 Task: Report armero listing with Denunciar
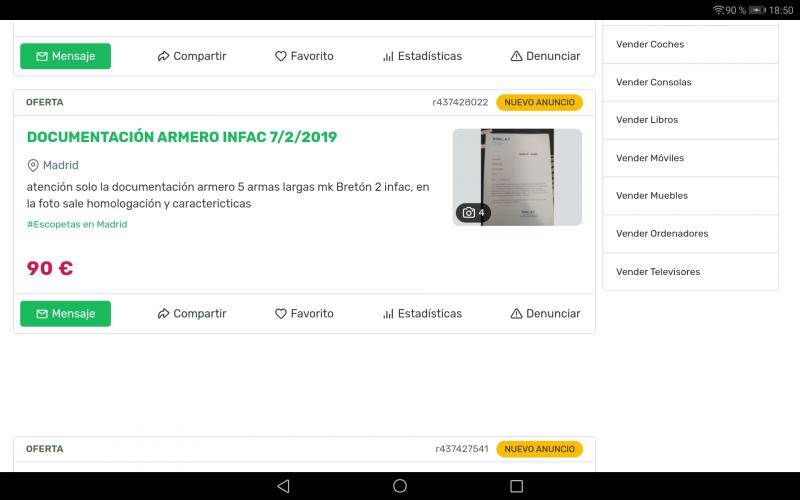click(545, 313)
